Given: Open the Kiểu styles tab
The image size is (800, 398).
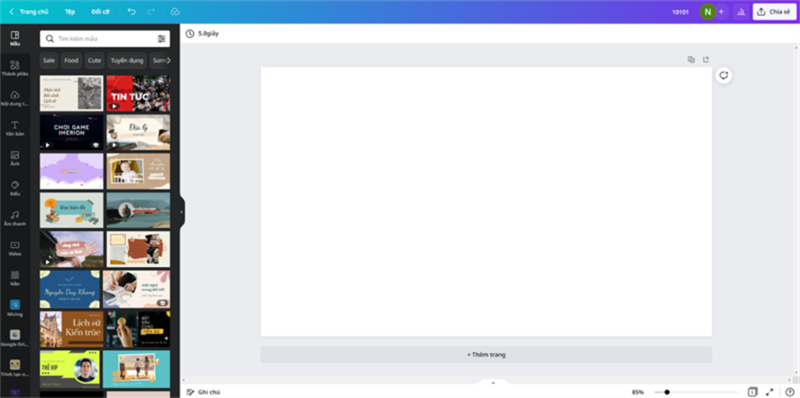Looking at the screenshot, I should coord(15,188).
